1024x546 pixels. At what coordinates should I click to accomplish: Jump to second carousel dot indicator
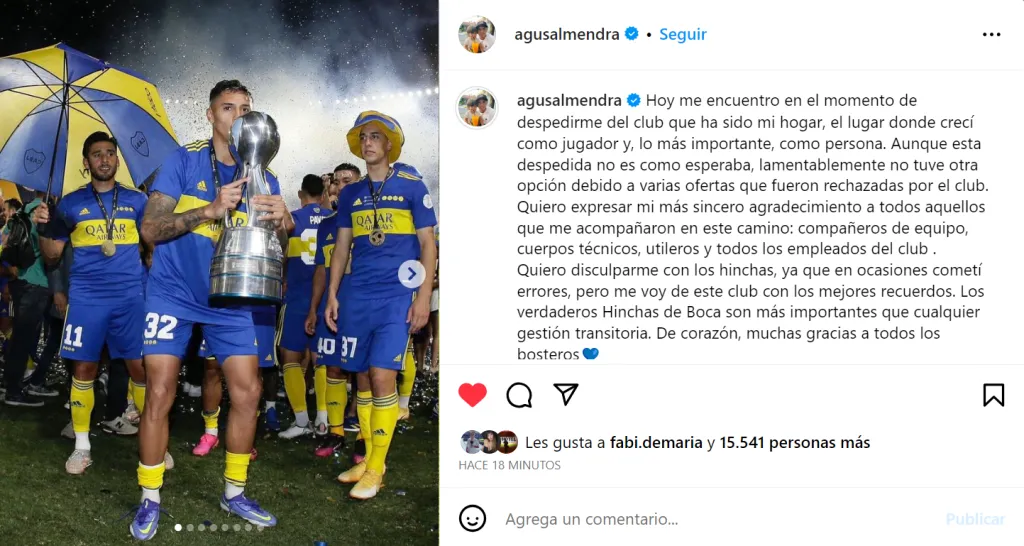coord(190,528)
